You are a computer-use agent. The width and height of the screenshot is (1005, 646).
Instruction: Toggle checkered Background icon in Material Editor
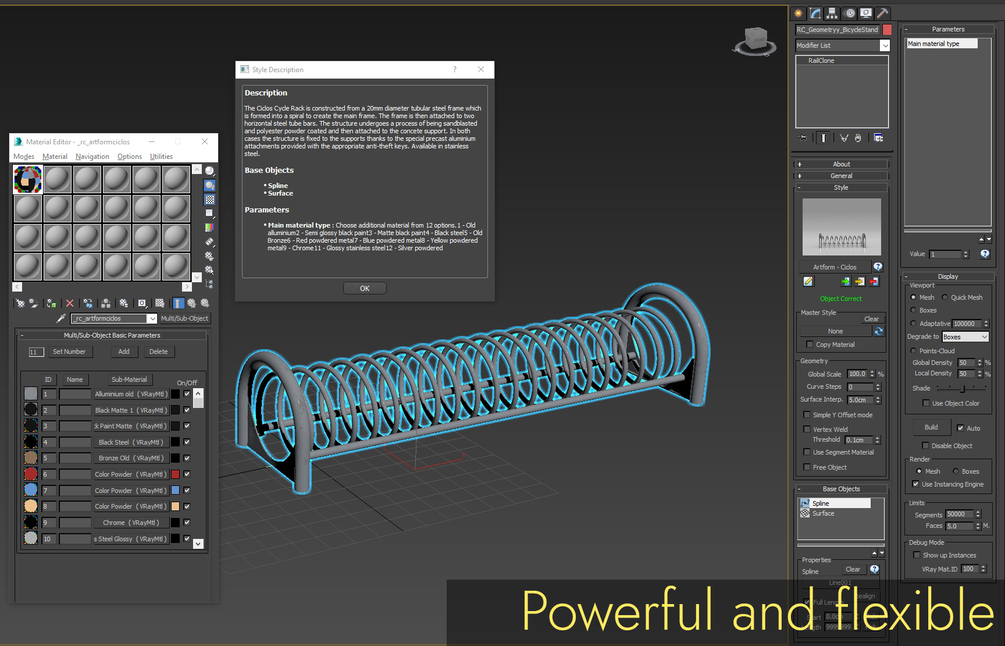[x=210, y=199]
